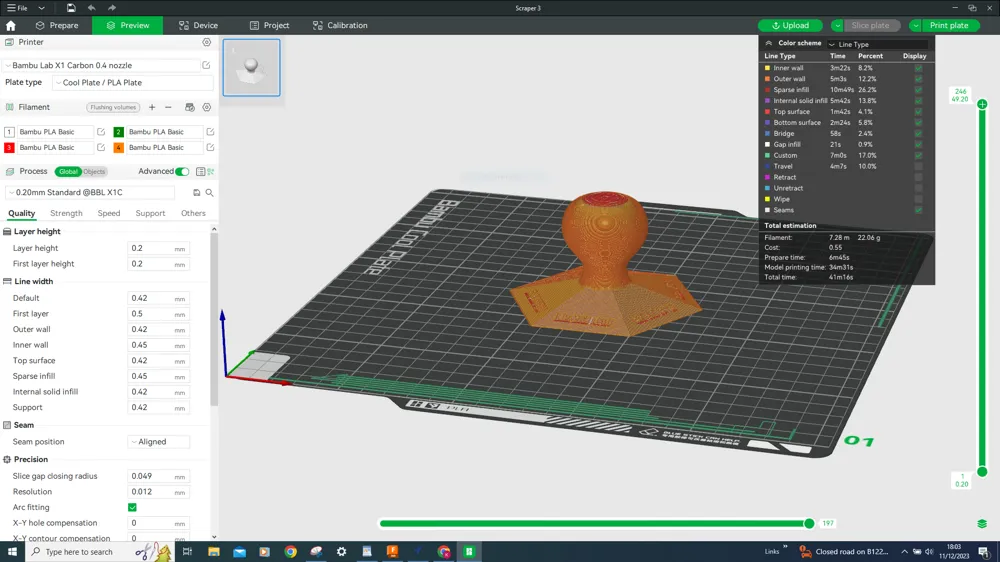Click the Print plate button
This screenshot has width=1000, height=562.
pyautogui.click(x=949, y=25)
